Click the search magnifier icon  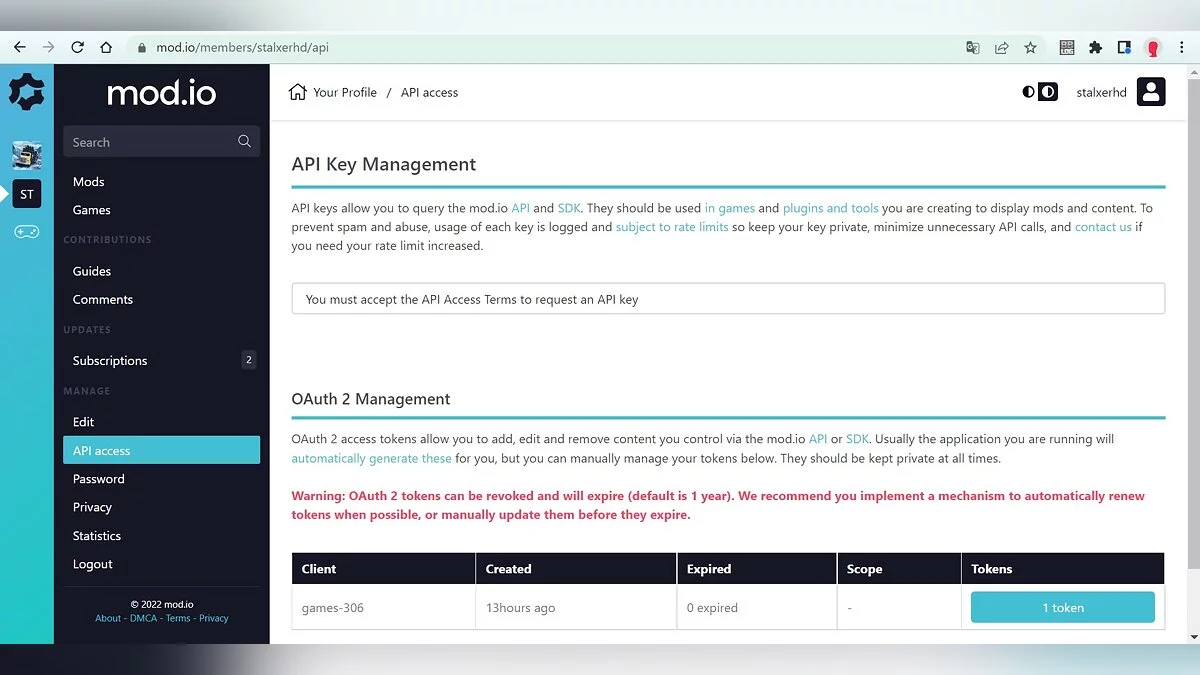pos(244,142)
